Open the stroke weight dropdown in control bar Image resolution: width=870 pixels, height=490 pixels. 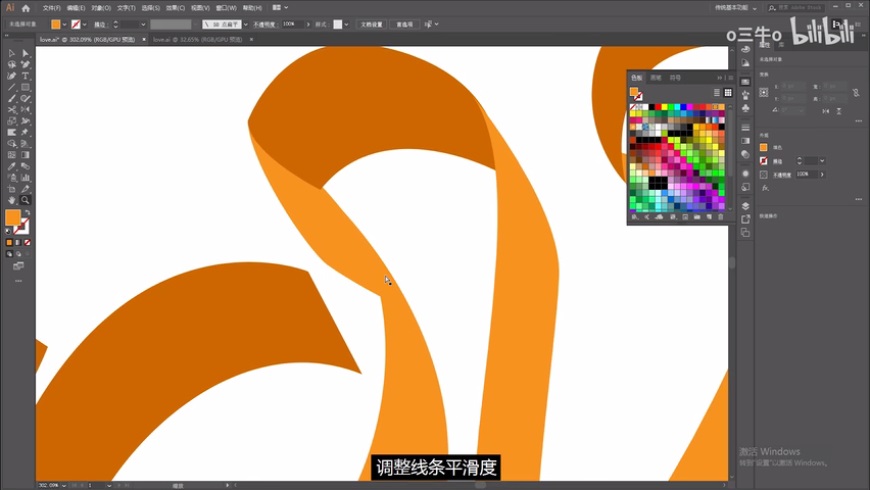point(143,24)
